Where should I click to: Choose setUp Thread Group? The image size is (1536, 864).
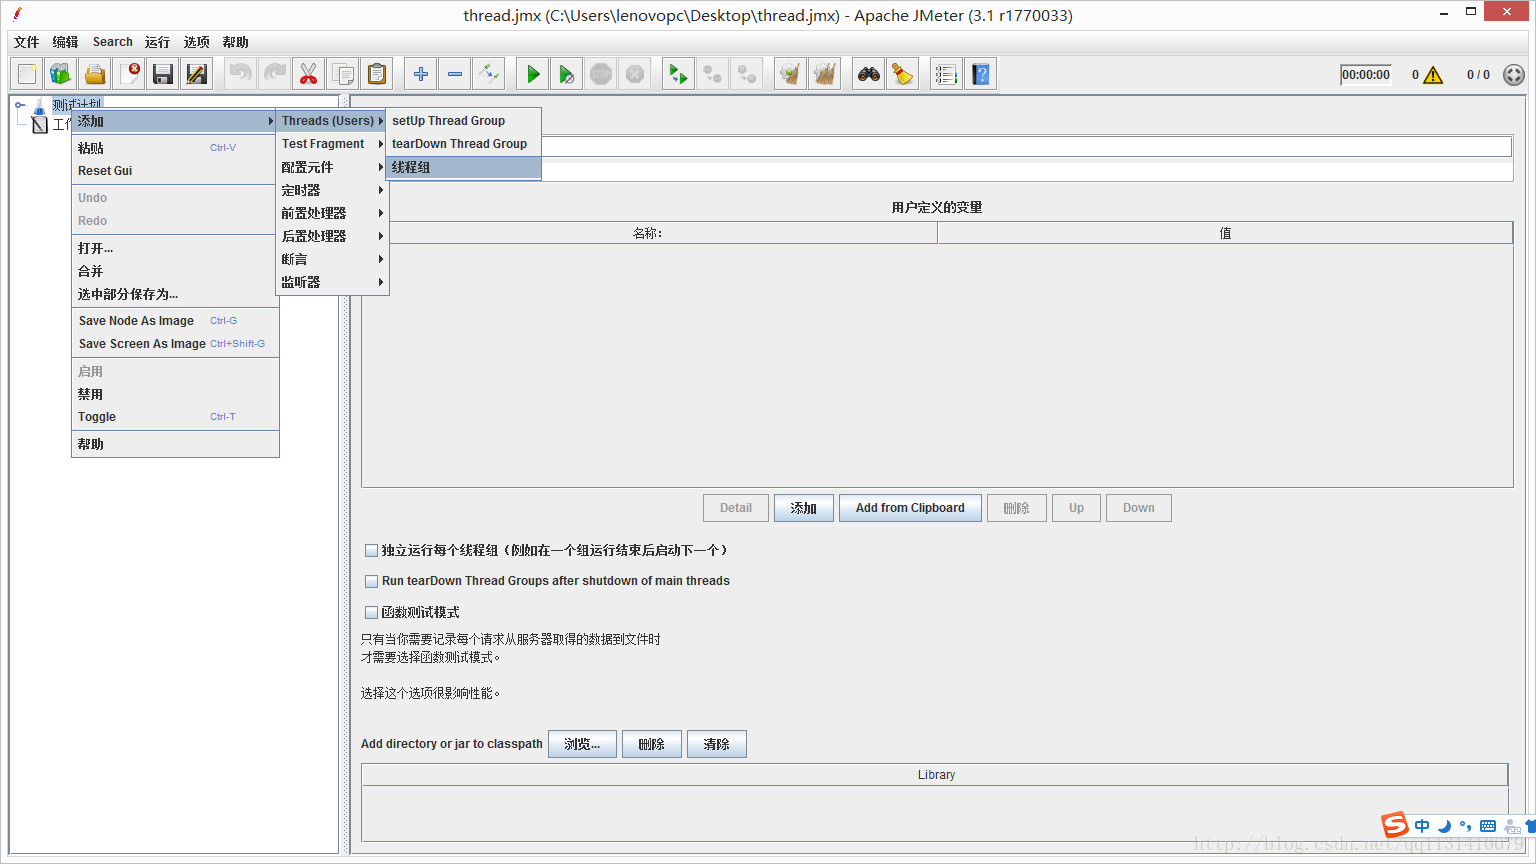(464, 121)
